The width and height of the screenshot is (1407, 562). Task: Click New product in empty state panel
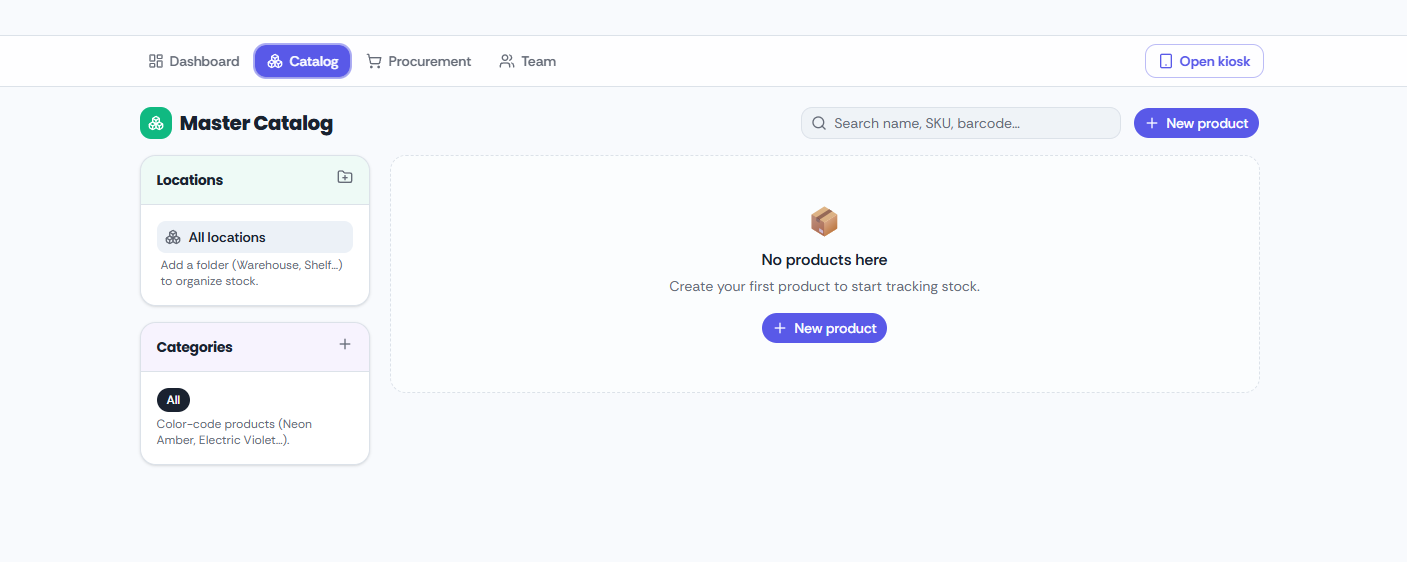click(824, 328)
